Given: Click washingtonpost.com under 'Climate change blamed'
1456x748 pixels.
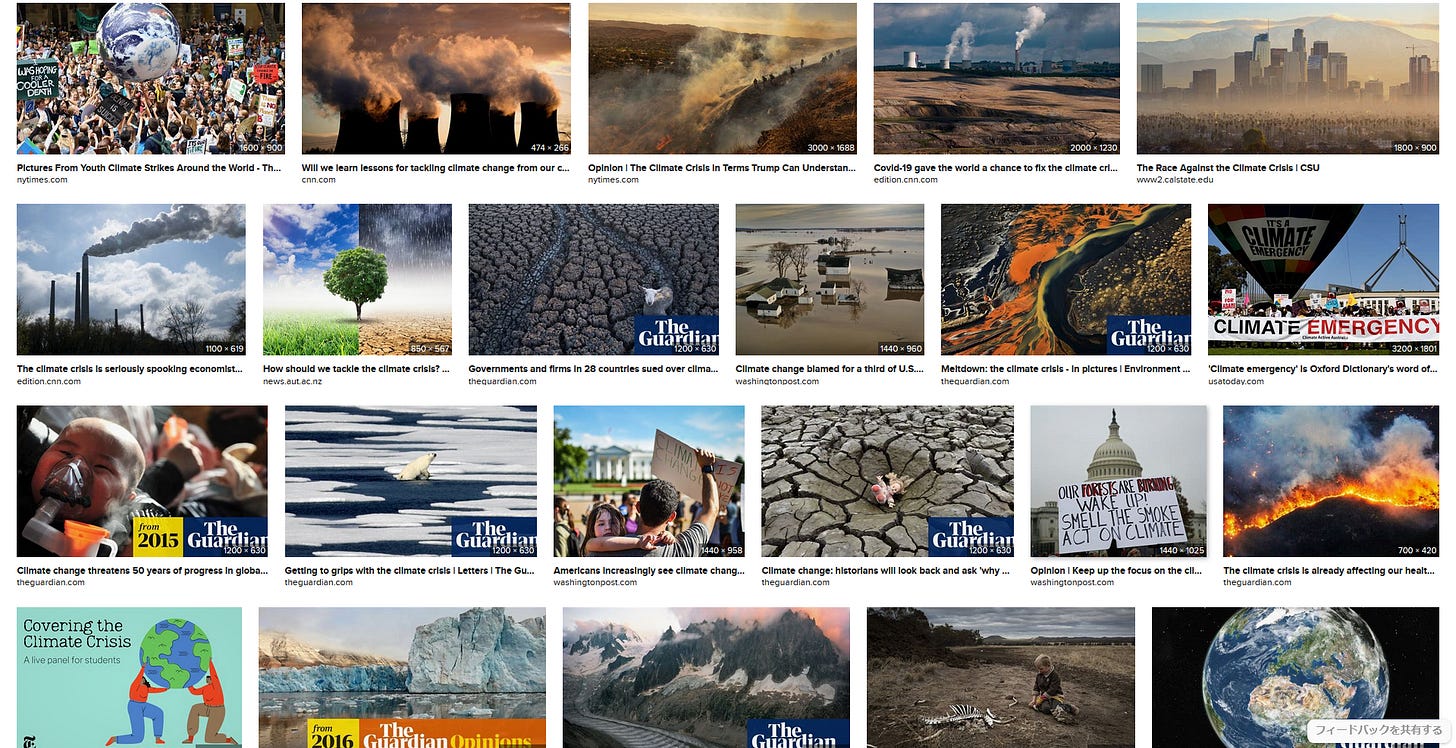Looking at the screenshot, I should pos(777,381).
